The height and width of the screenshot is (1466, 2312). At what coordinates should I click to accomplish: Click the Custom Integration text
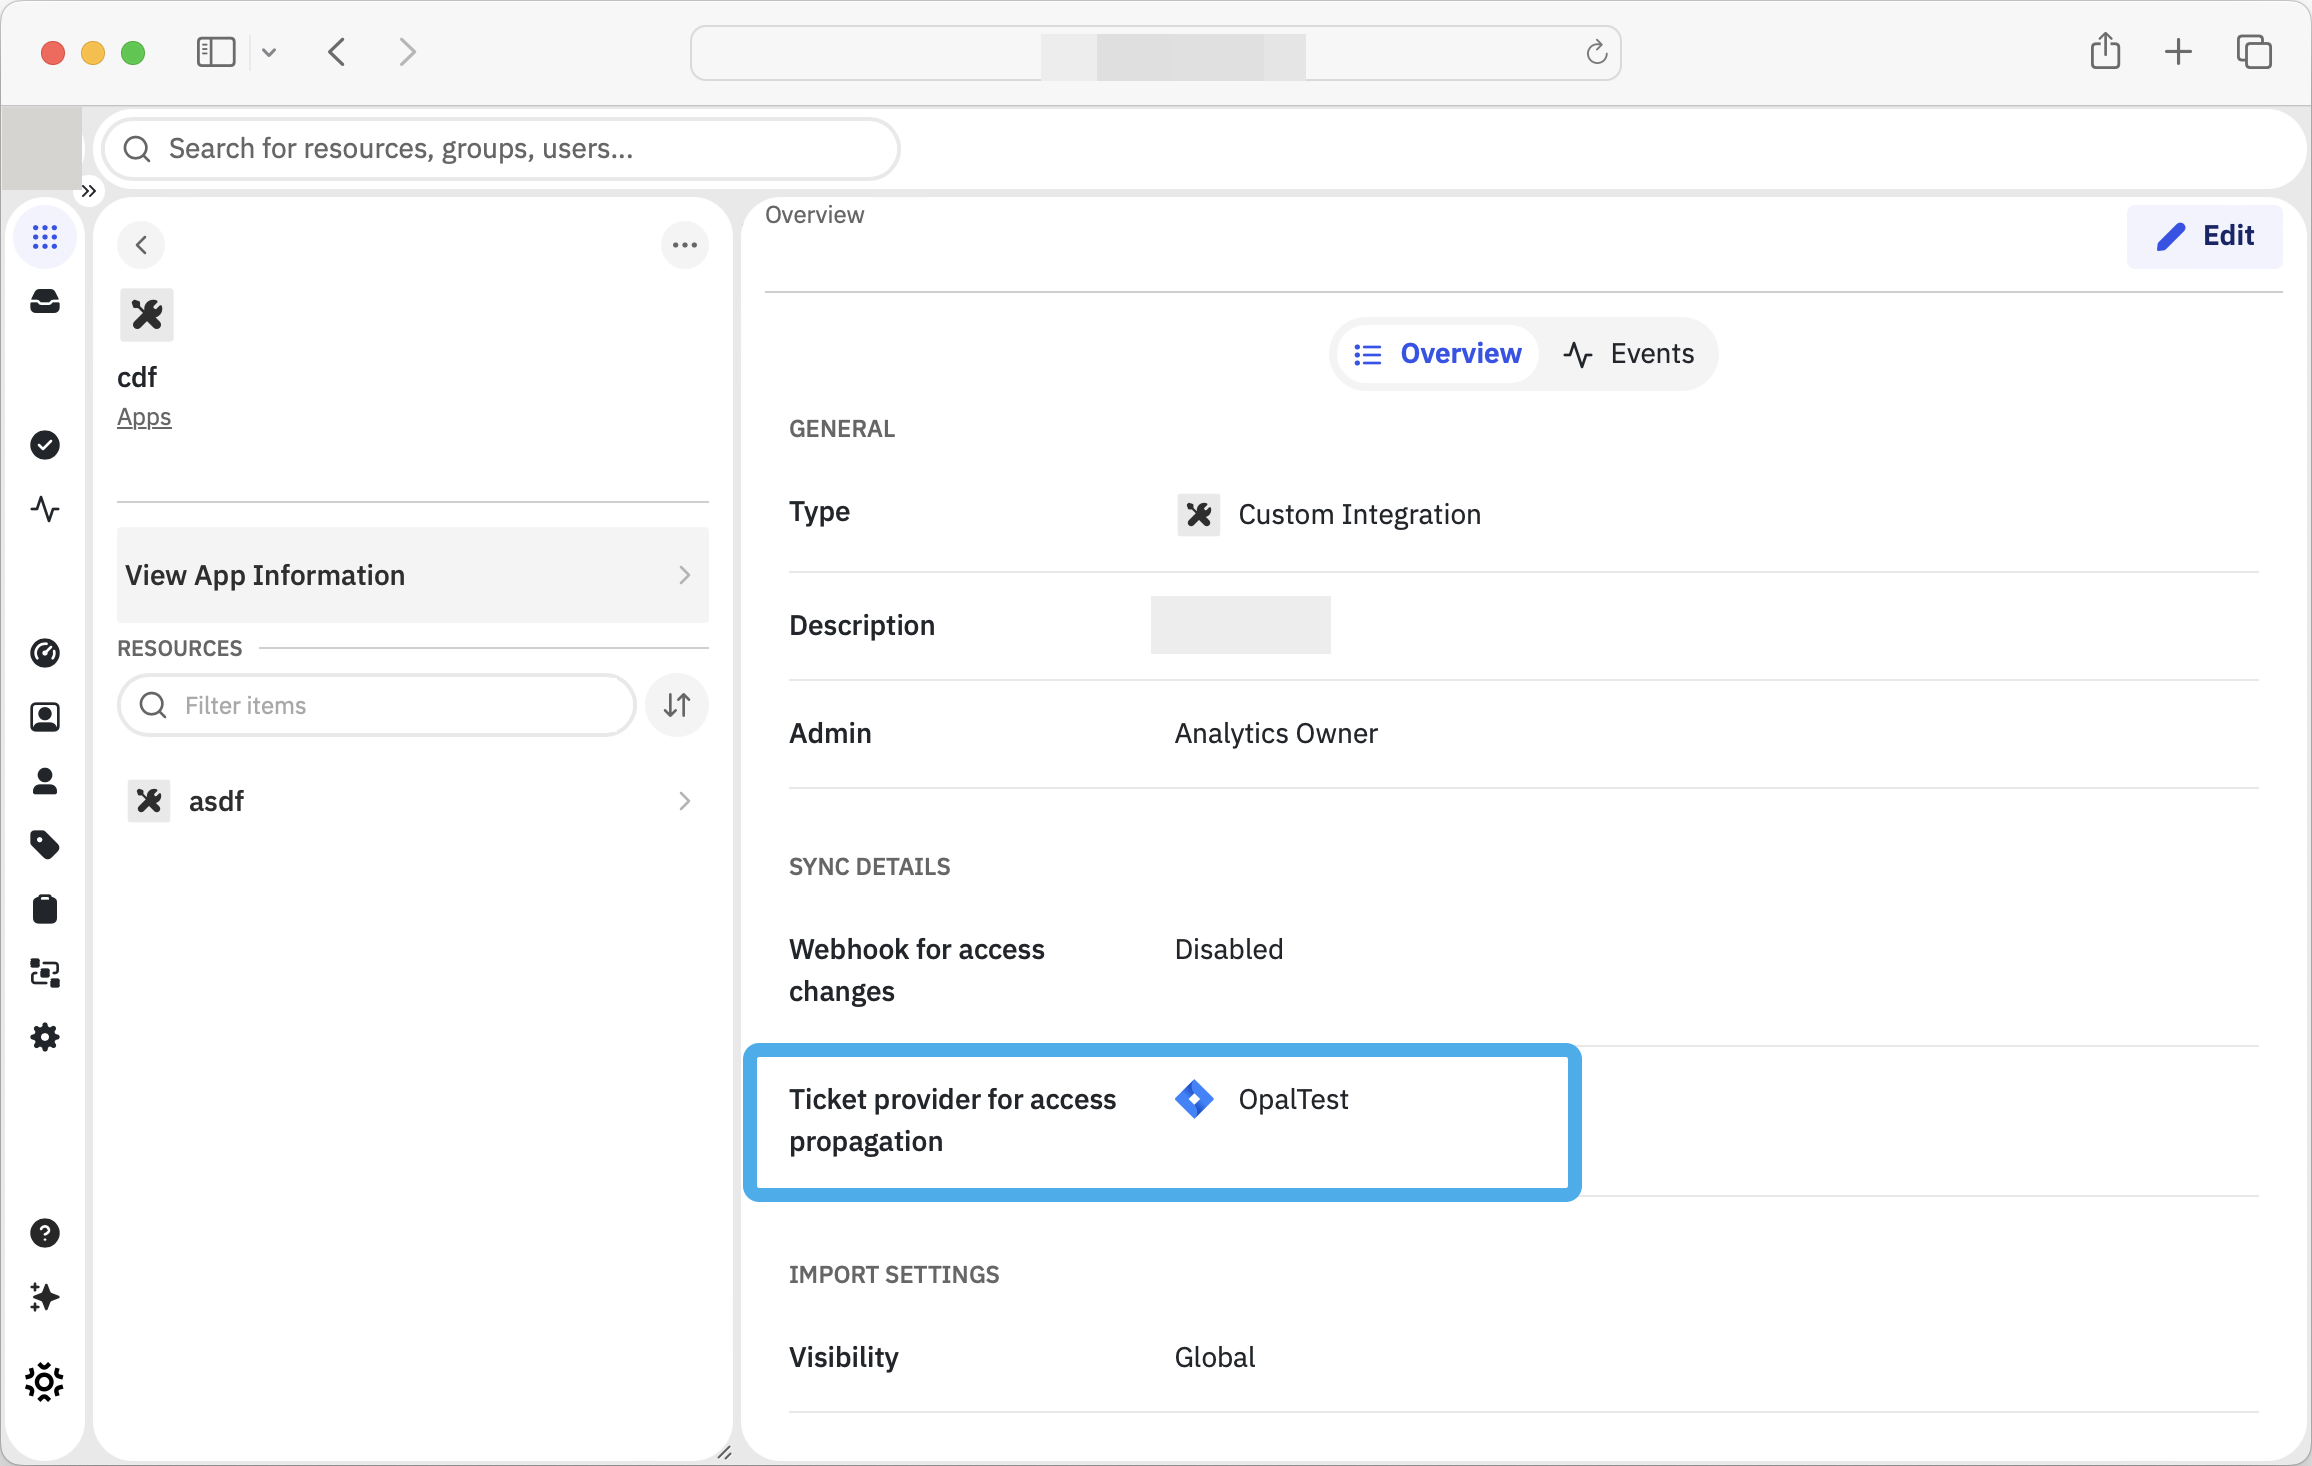coord(1360,514)
